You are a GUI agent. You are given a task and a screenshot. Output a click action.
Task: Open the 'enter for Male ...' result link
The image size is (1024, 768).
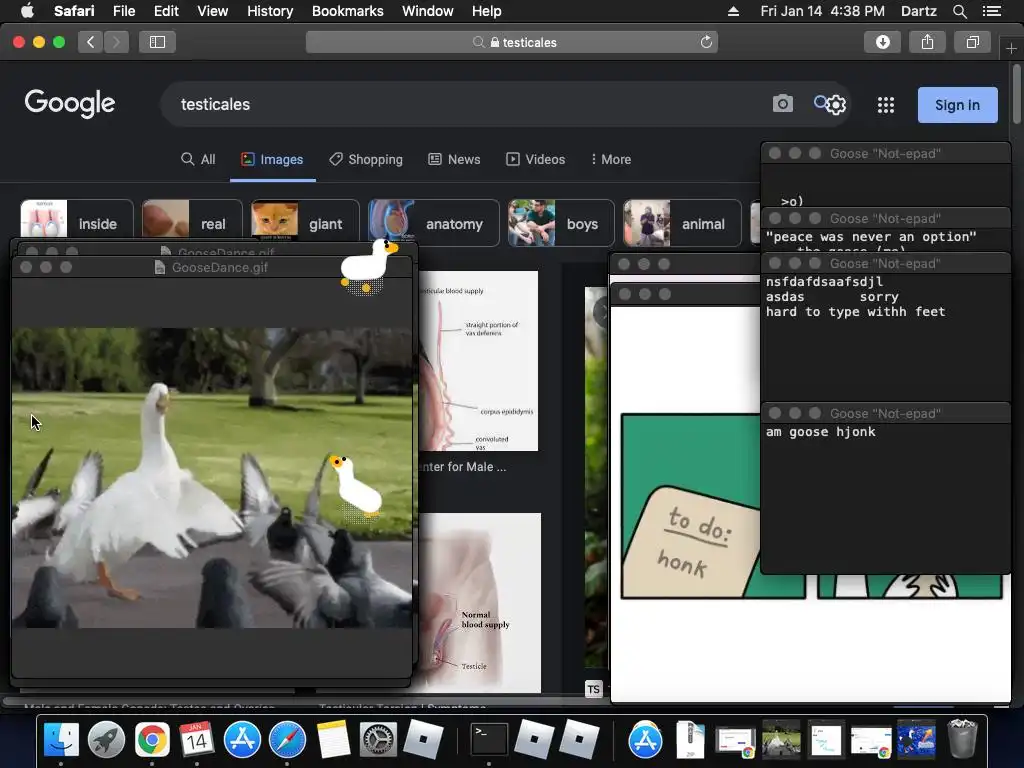click(462, 467)
